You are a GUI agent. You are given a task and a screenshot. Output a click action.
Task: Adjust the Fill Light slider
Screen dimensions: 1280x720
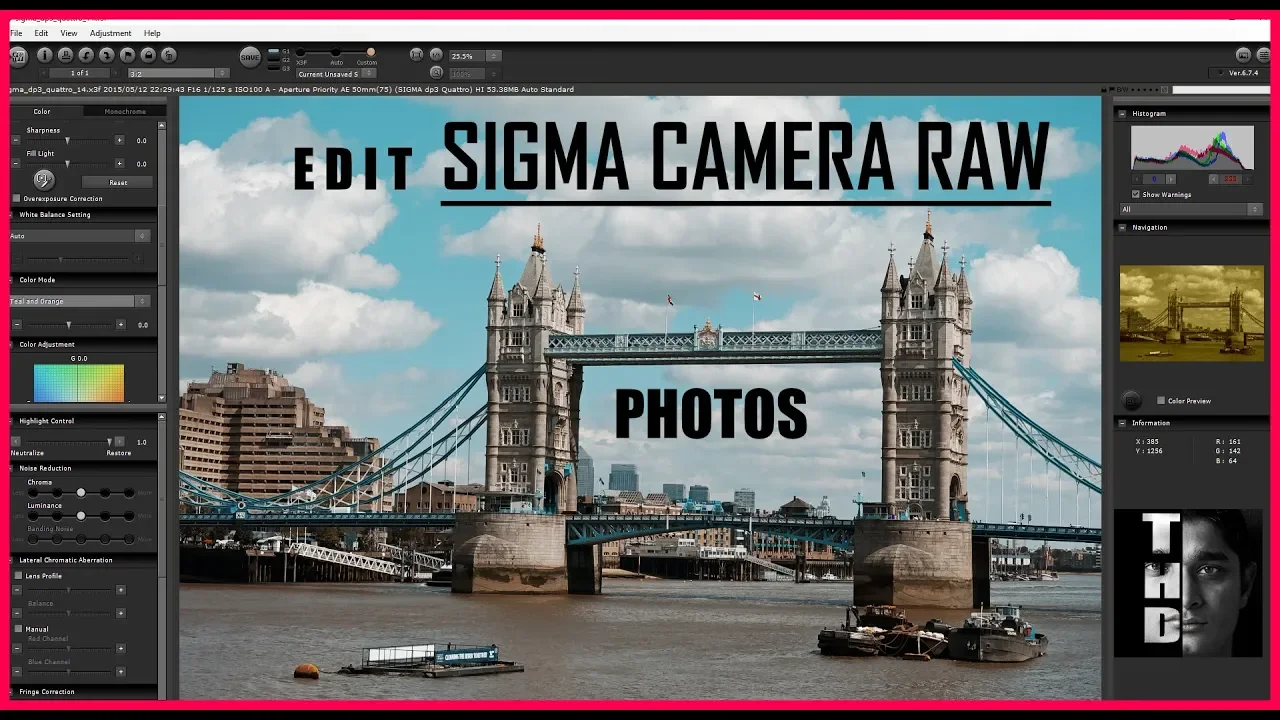[x=68, y=163]
